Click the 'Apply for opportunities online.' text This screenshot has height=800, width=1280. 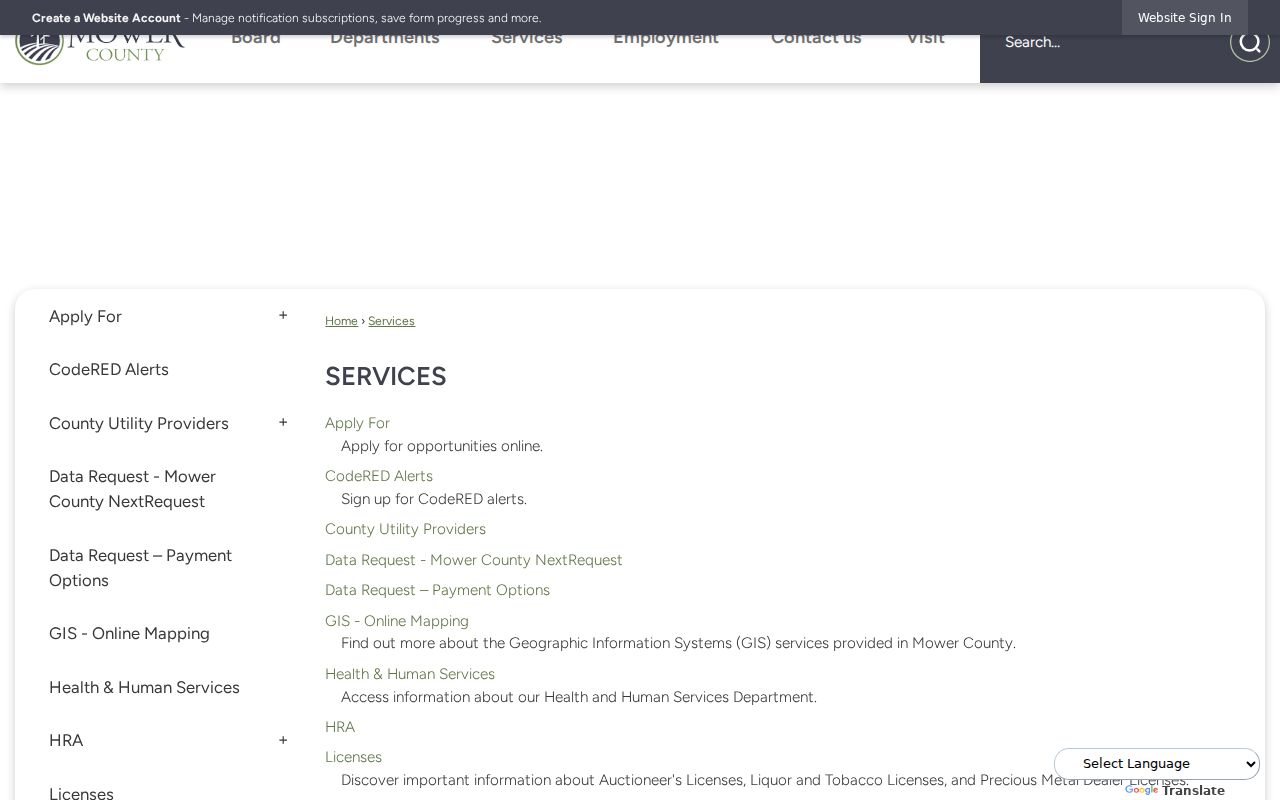pos(442,446)
